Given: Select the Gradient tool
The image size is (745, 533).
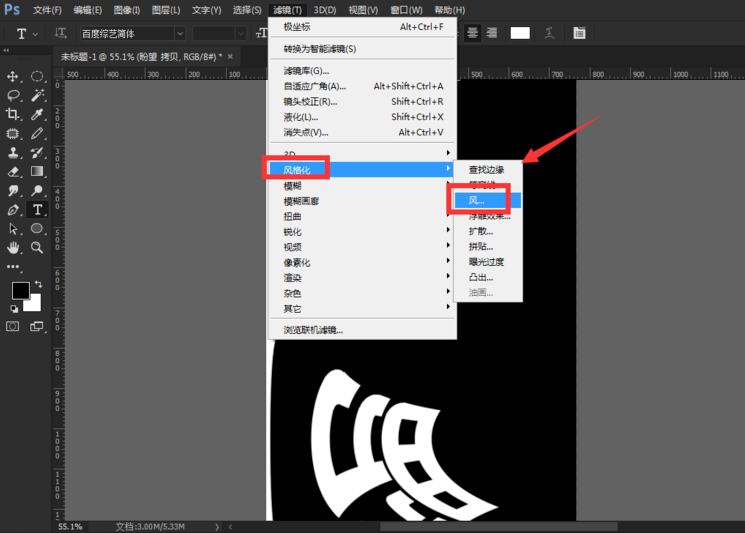Looking at the screenshot, I should pos(37,171).
